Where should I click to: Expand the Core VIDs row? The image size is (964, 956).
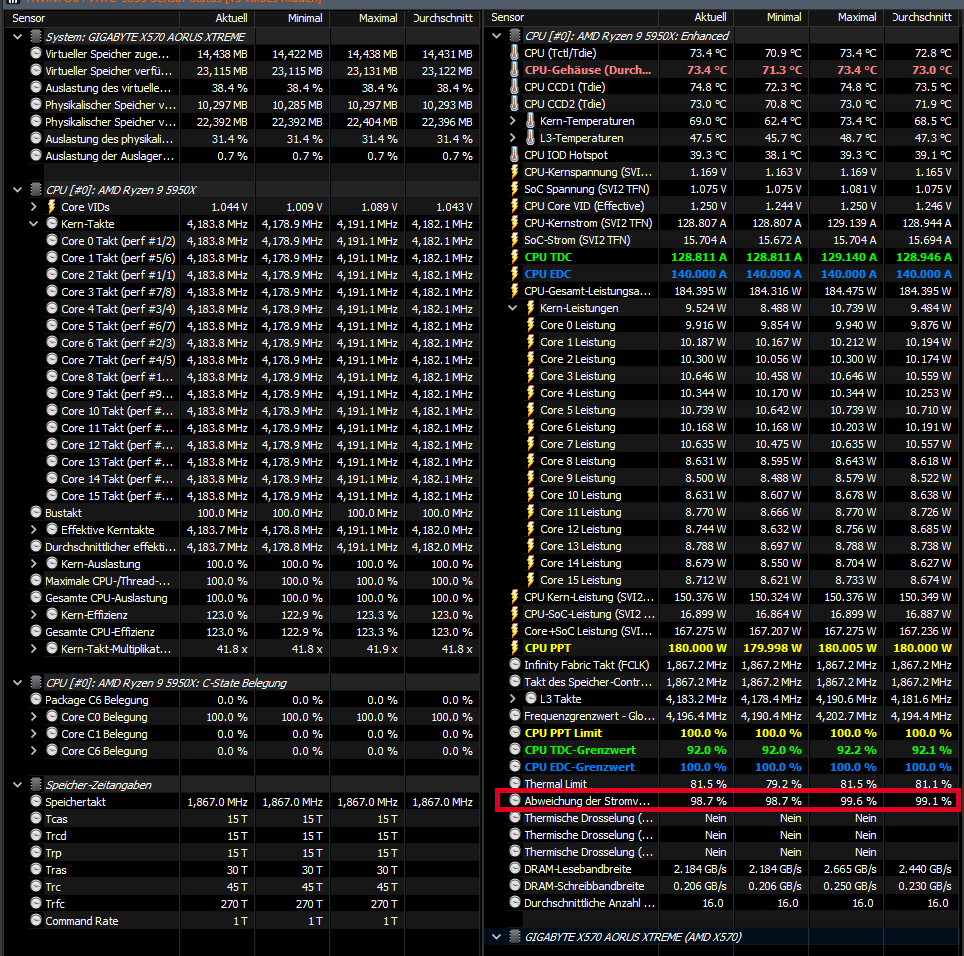tap(34, 207)
